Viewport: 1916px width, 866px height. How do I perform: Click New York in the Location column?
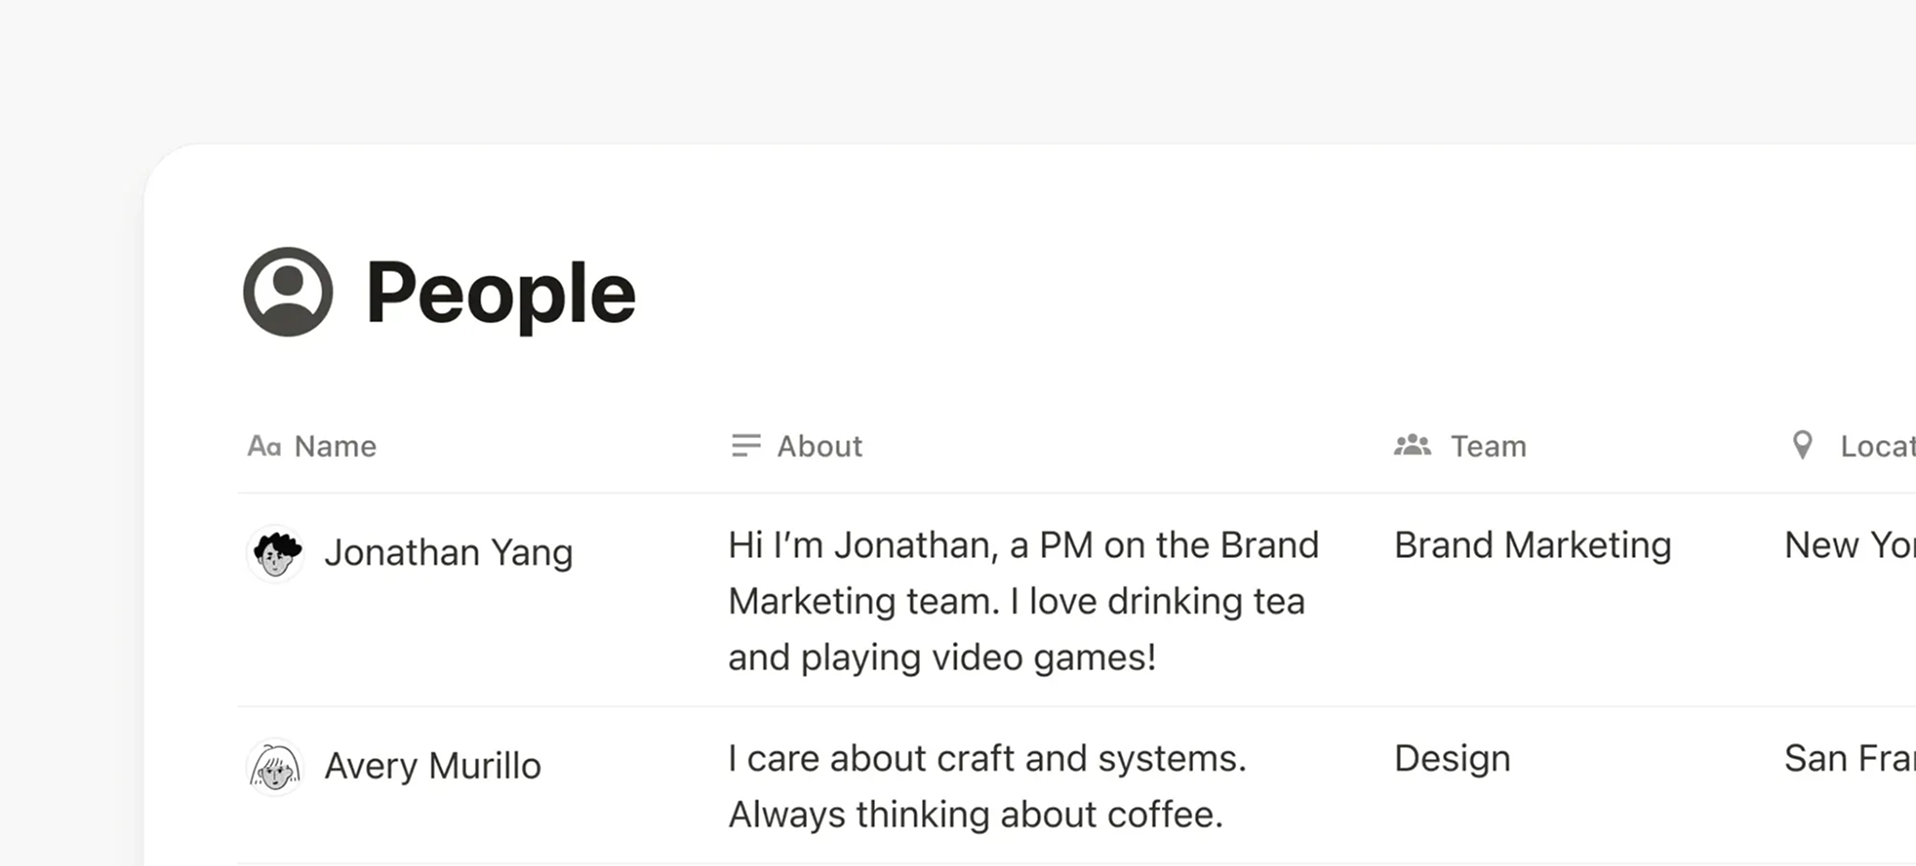pyautogui.click(x=1850, y=545)
